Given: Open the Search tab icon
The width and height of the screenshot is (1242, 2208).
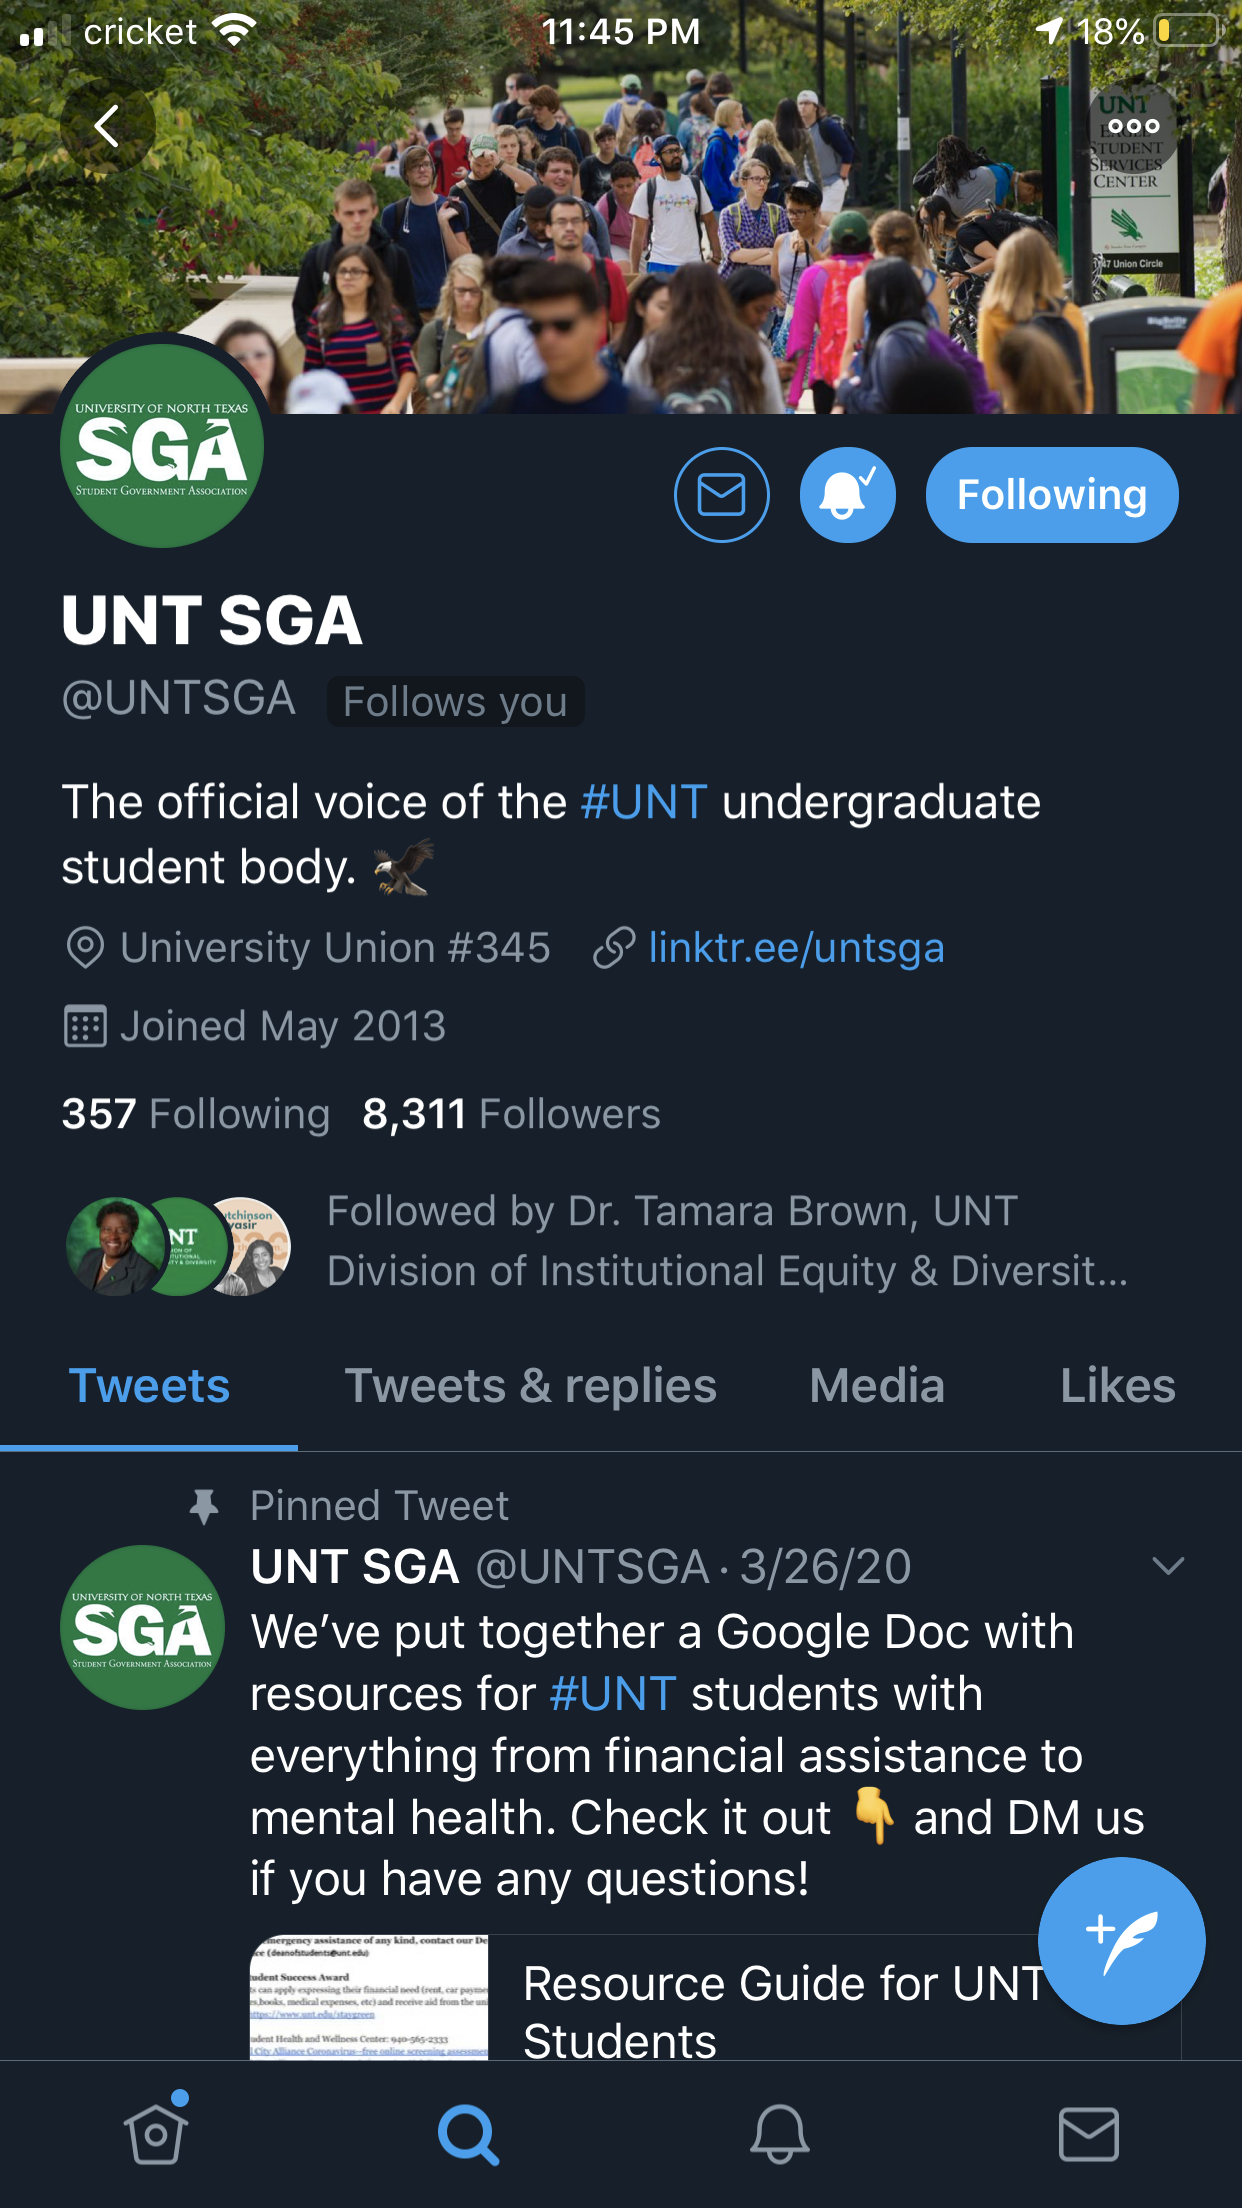Looking at the screenshot, I should 467,2134.
